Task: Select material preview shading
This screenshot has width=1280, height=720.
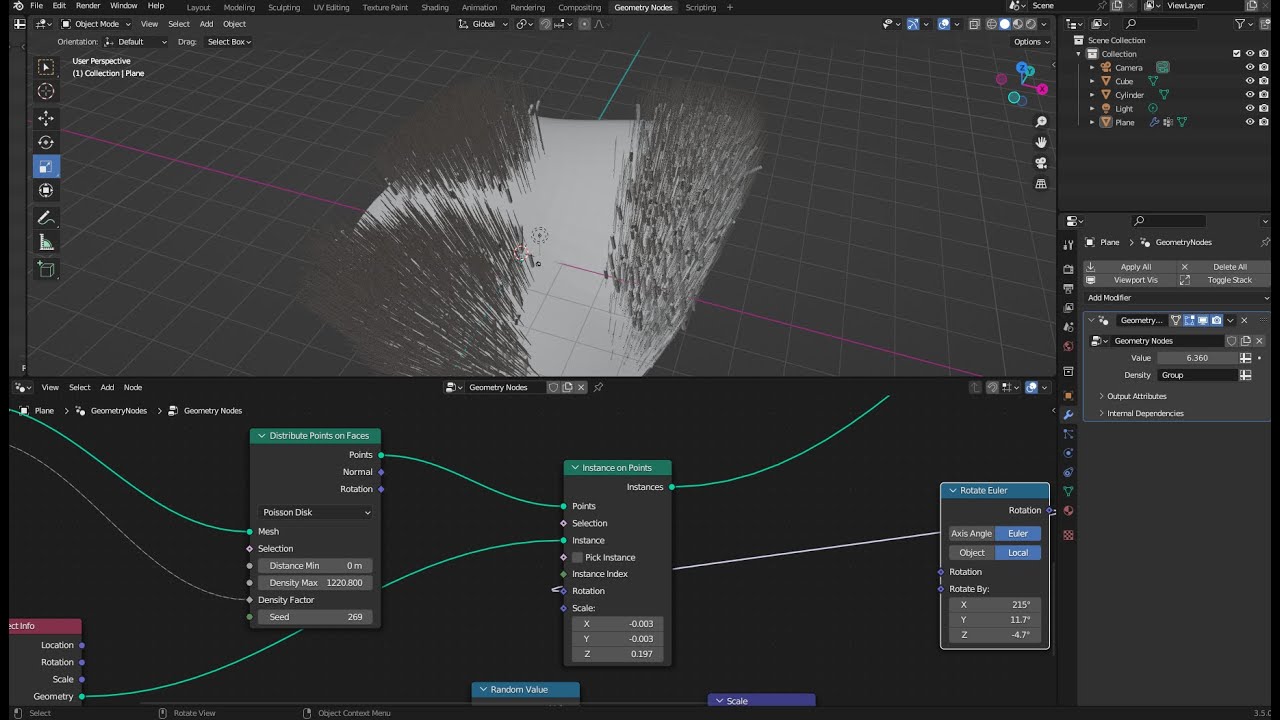Action: point(1018,24)
